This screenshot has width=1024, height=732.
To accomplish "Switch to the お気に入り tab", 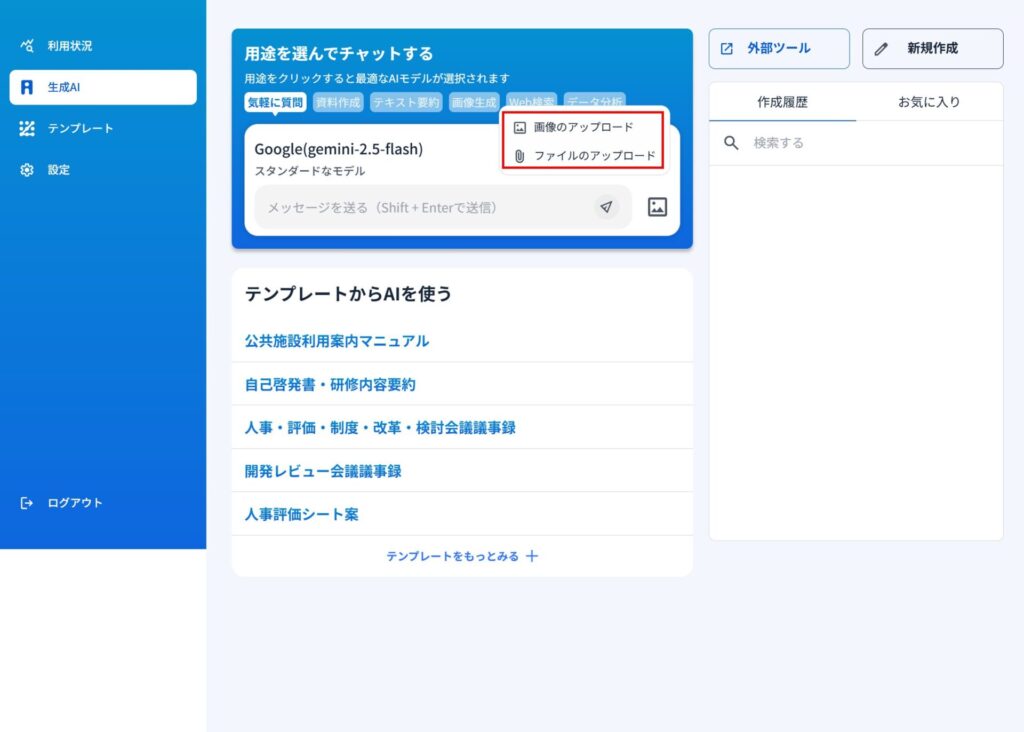I will (x=929, y=102).
